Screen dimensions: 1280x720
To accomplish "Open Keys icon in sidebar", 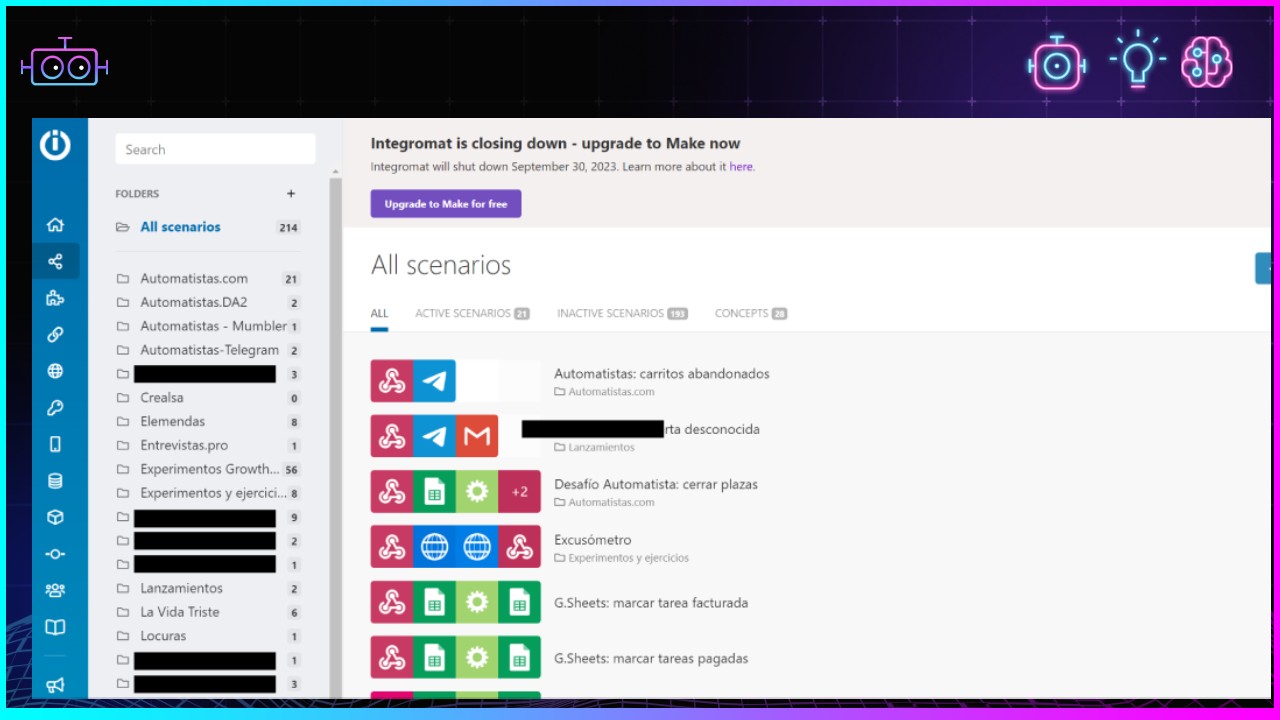I will click(55, 408).
